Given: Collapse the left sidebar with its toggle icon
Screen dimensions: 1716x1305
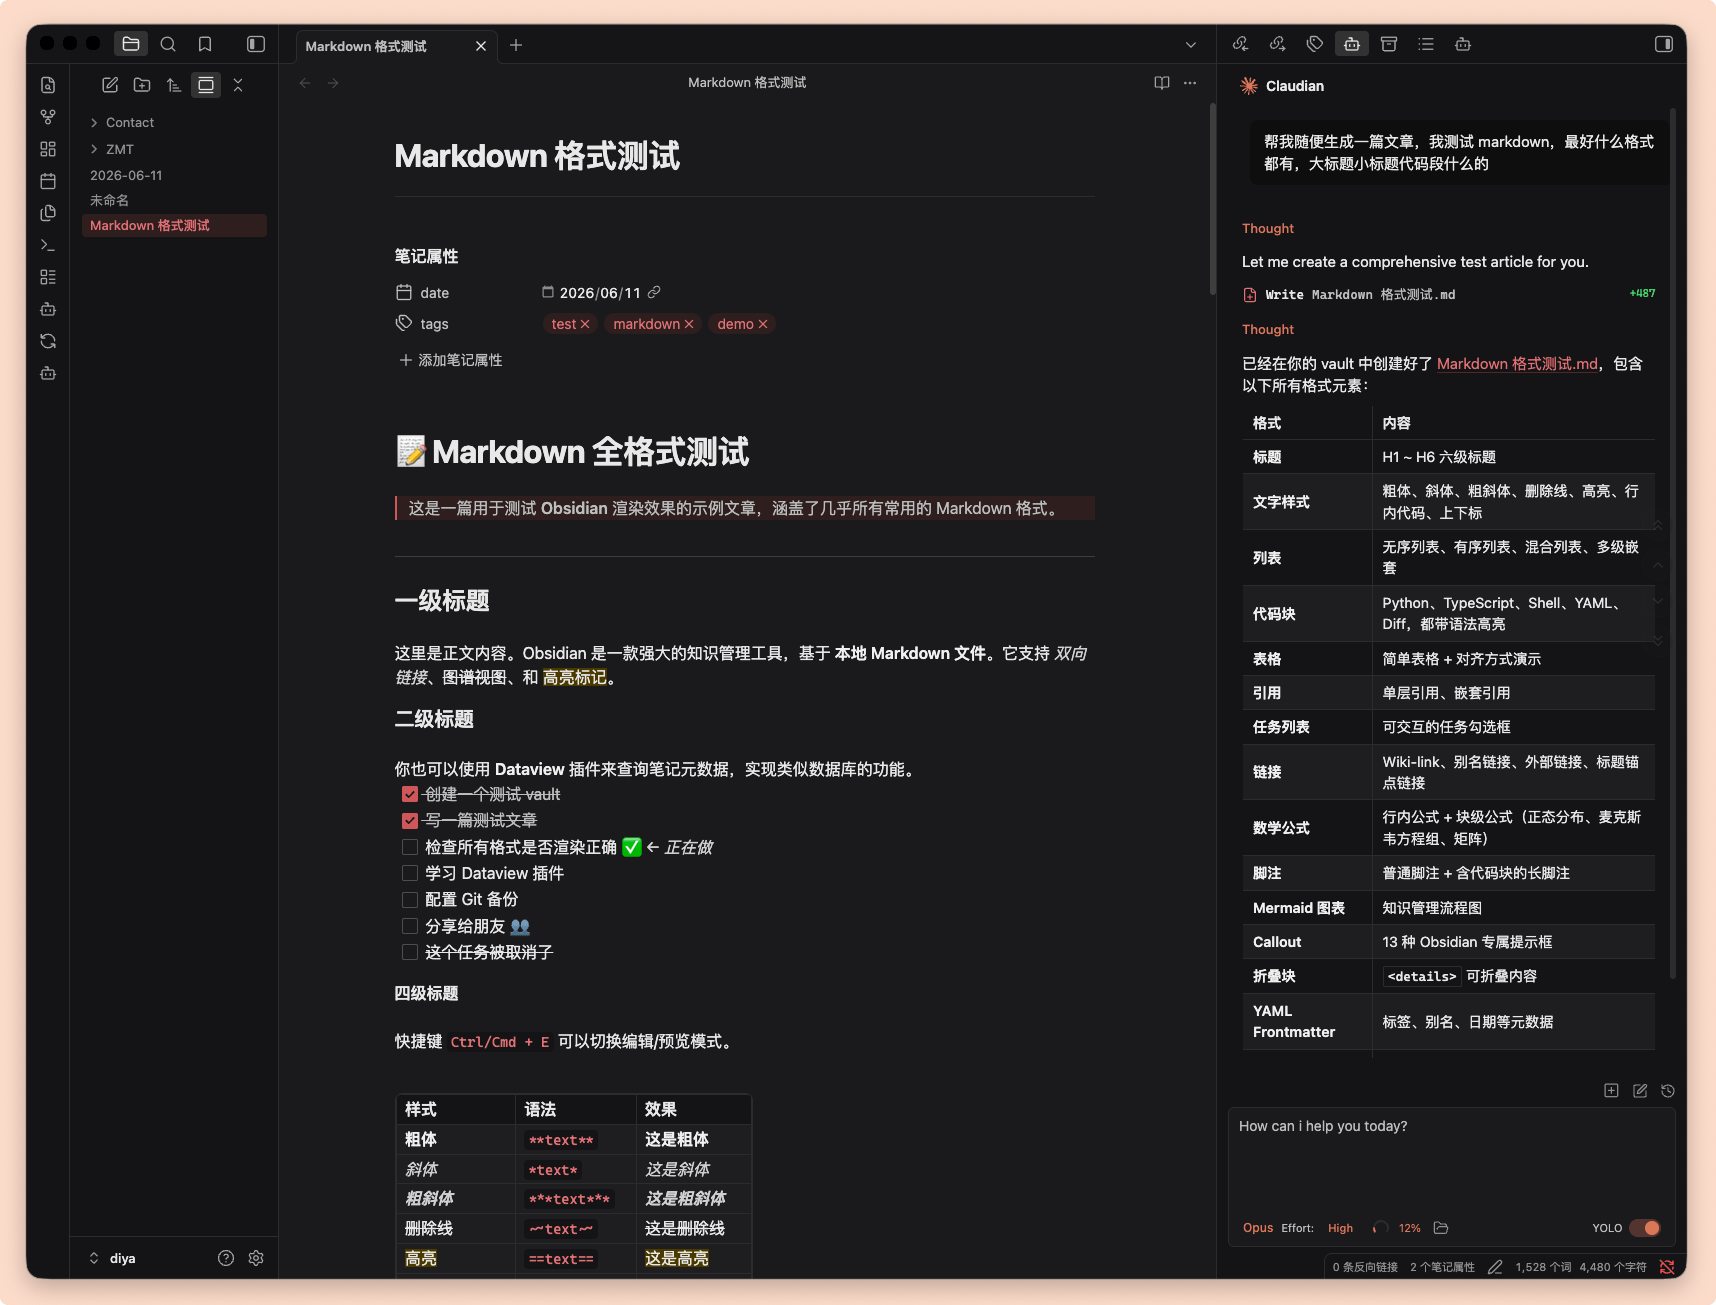Looking at the screenshot, I should tap(256, 44).
